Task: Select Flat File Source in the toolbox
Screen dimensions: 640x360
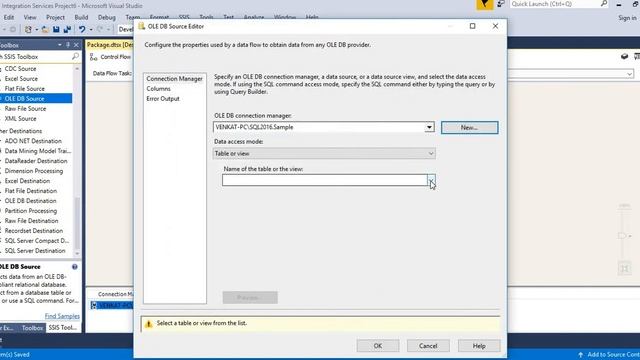Action: pos(24,89)
